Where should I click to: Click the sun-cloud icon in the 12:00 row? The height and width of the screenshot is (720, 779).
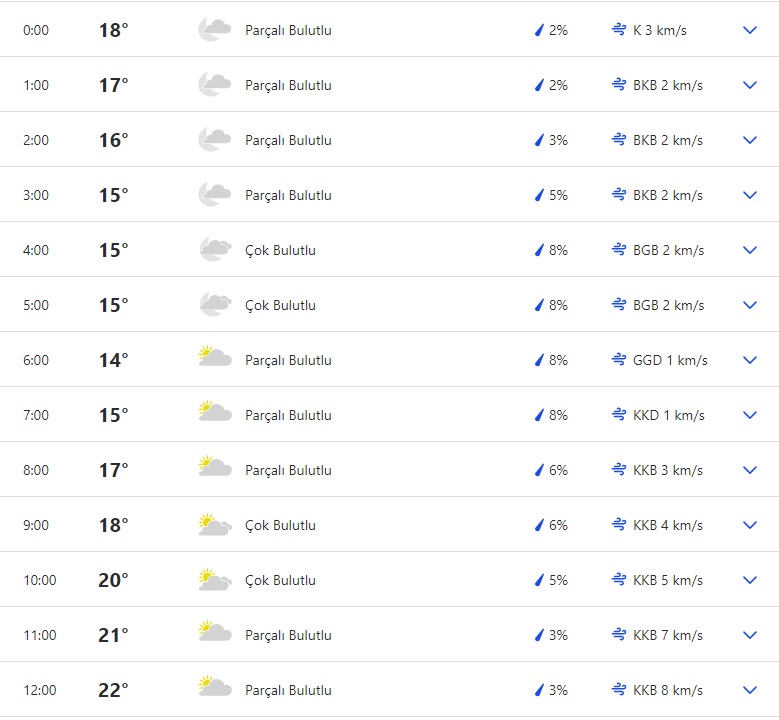point(214,690)
